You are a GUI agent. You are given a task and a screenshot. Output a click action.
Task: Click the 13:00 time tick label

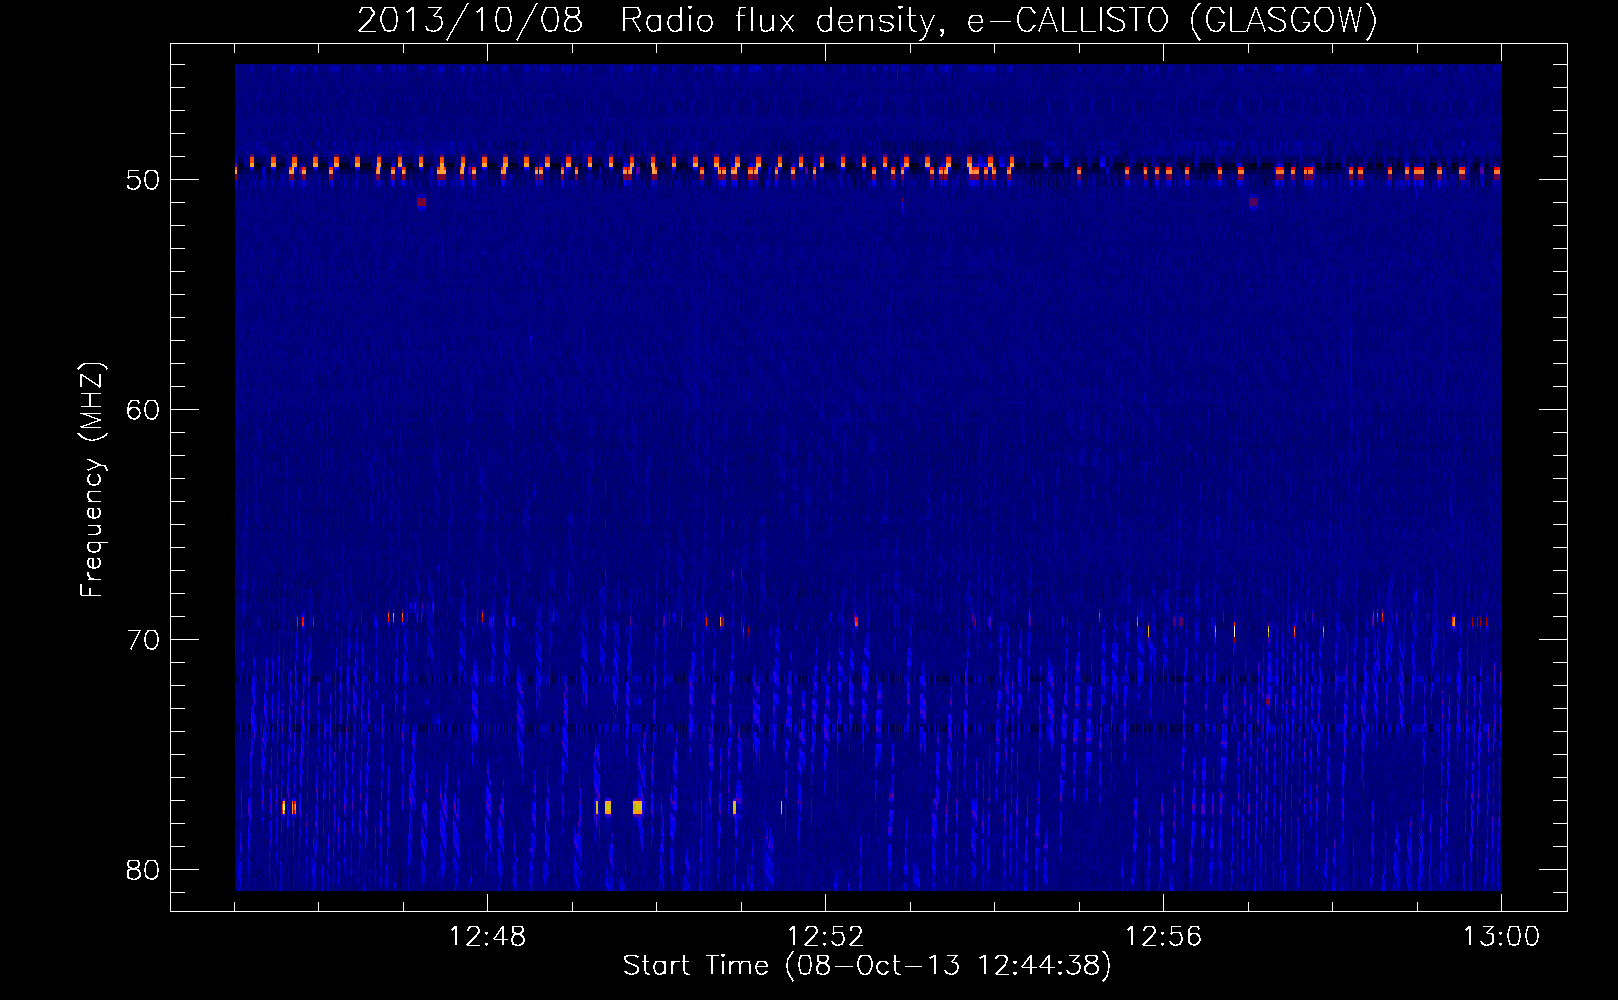tap(1501, 937)
